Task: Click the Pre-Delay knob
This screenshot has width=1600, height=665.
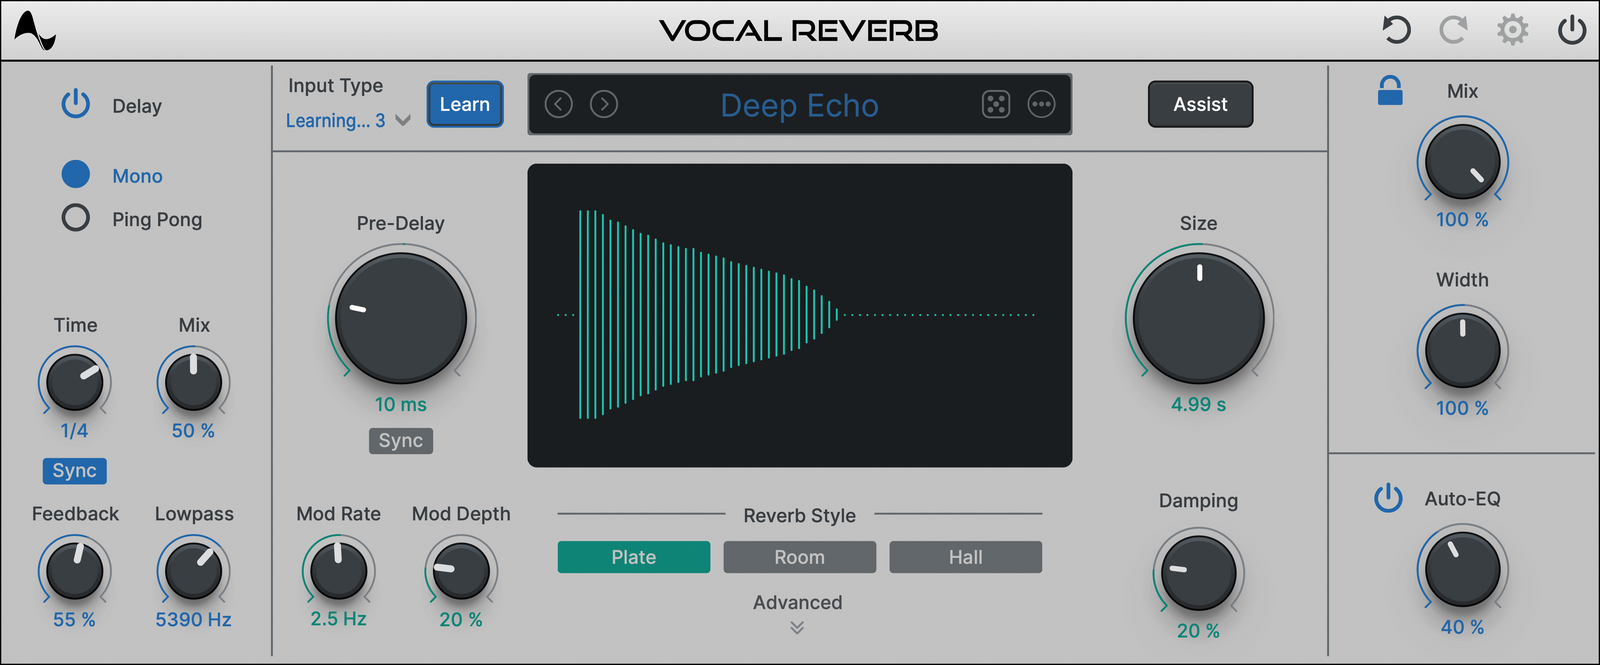Action: click(x=401, y=318)
